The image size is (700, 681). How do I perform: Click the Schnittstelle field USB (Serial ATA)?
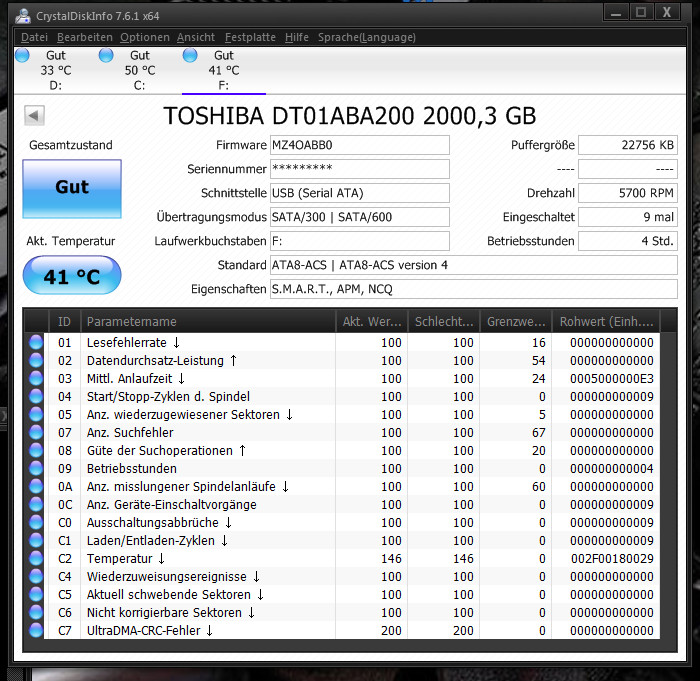[359, 193]
